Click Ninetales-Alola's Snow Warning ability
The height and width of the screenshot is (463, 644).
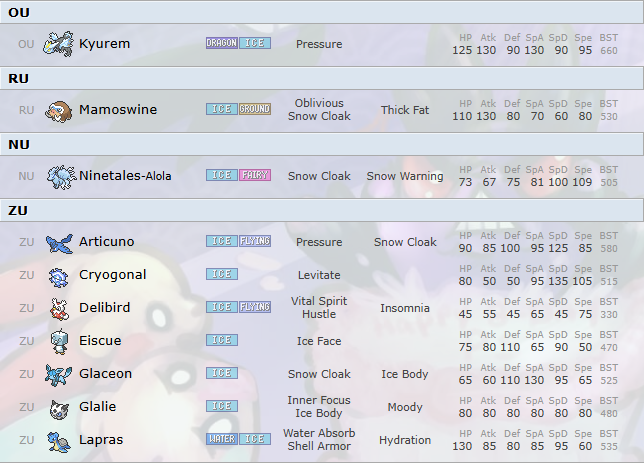(405, 176)
